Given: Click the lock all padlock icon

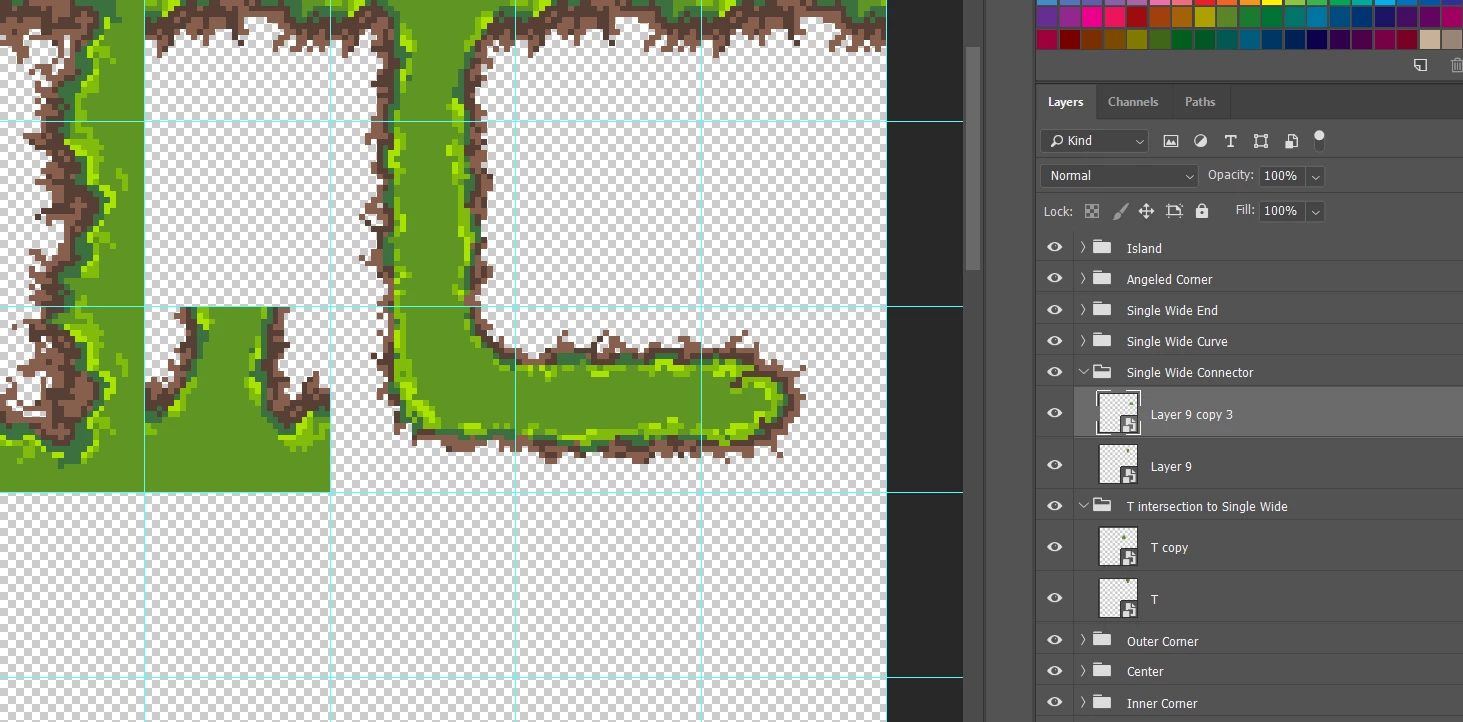Looking at the screenshot, I should tap(1202, 211).
